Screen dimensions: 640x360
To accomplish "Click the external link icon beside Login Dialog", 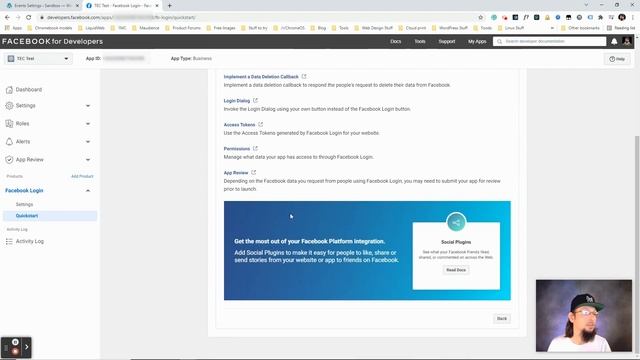I will 256,100.
